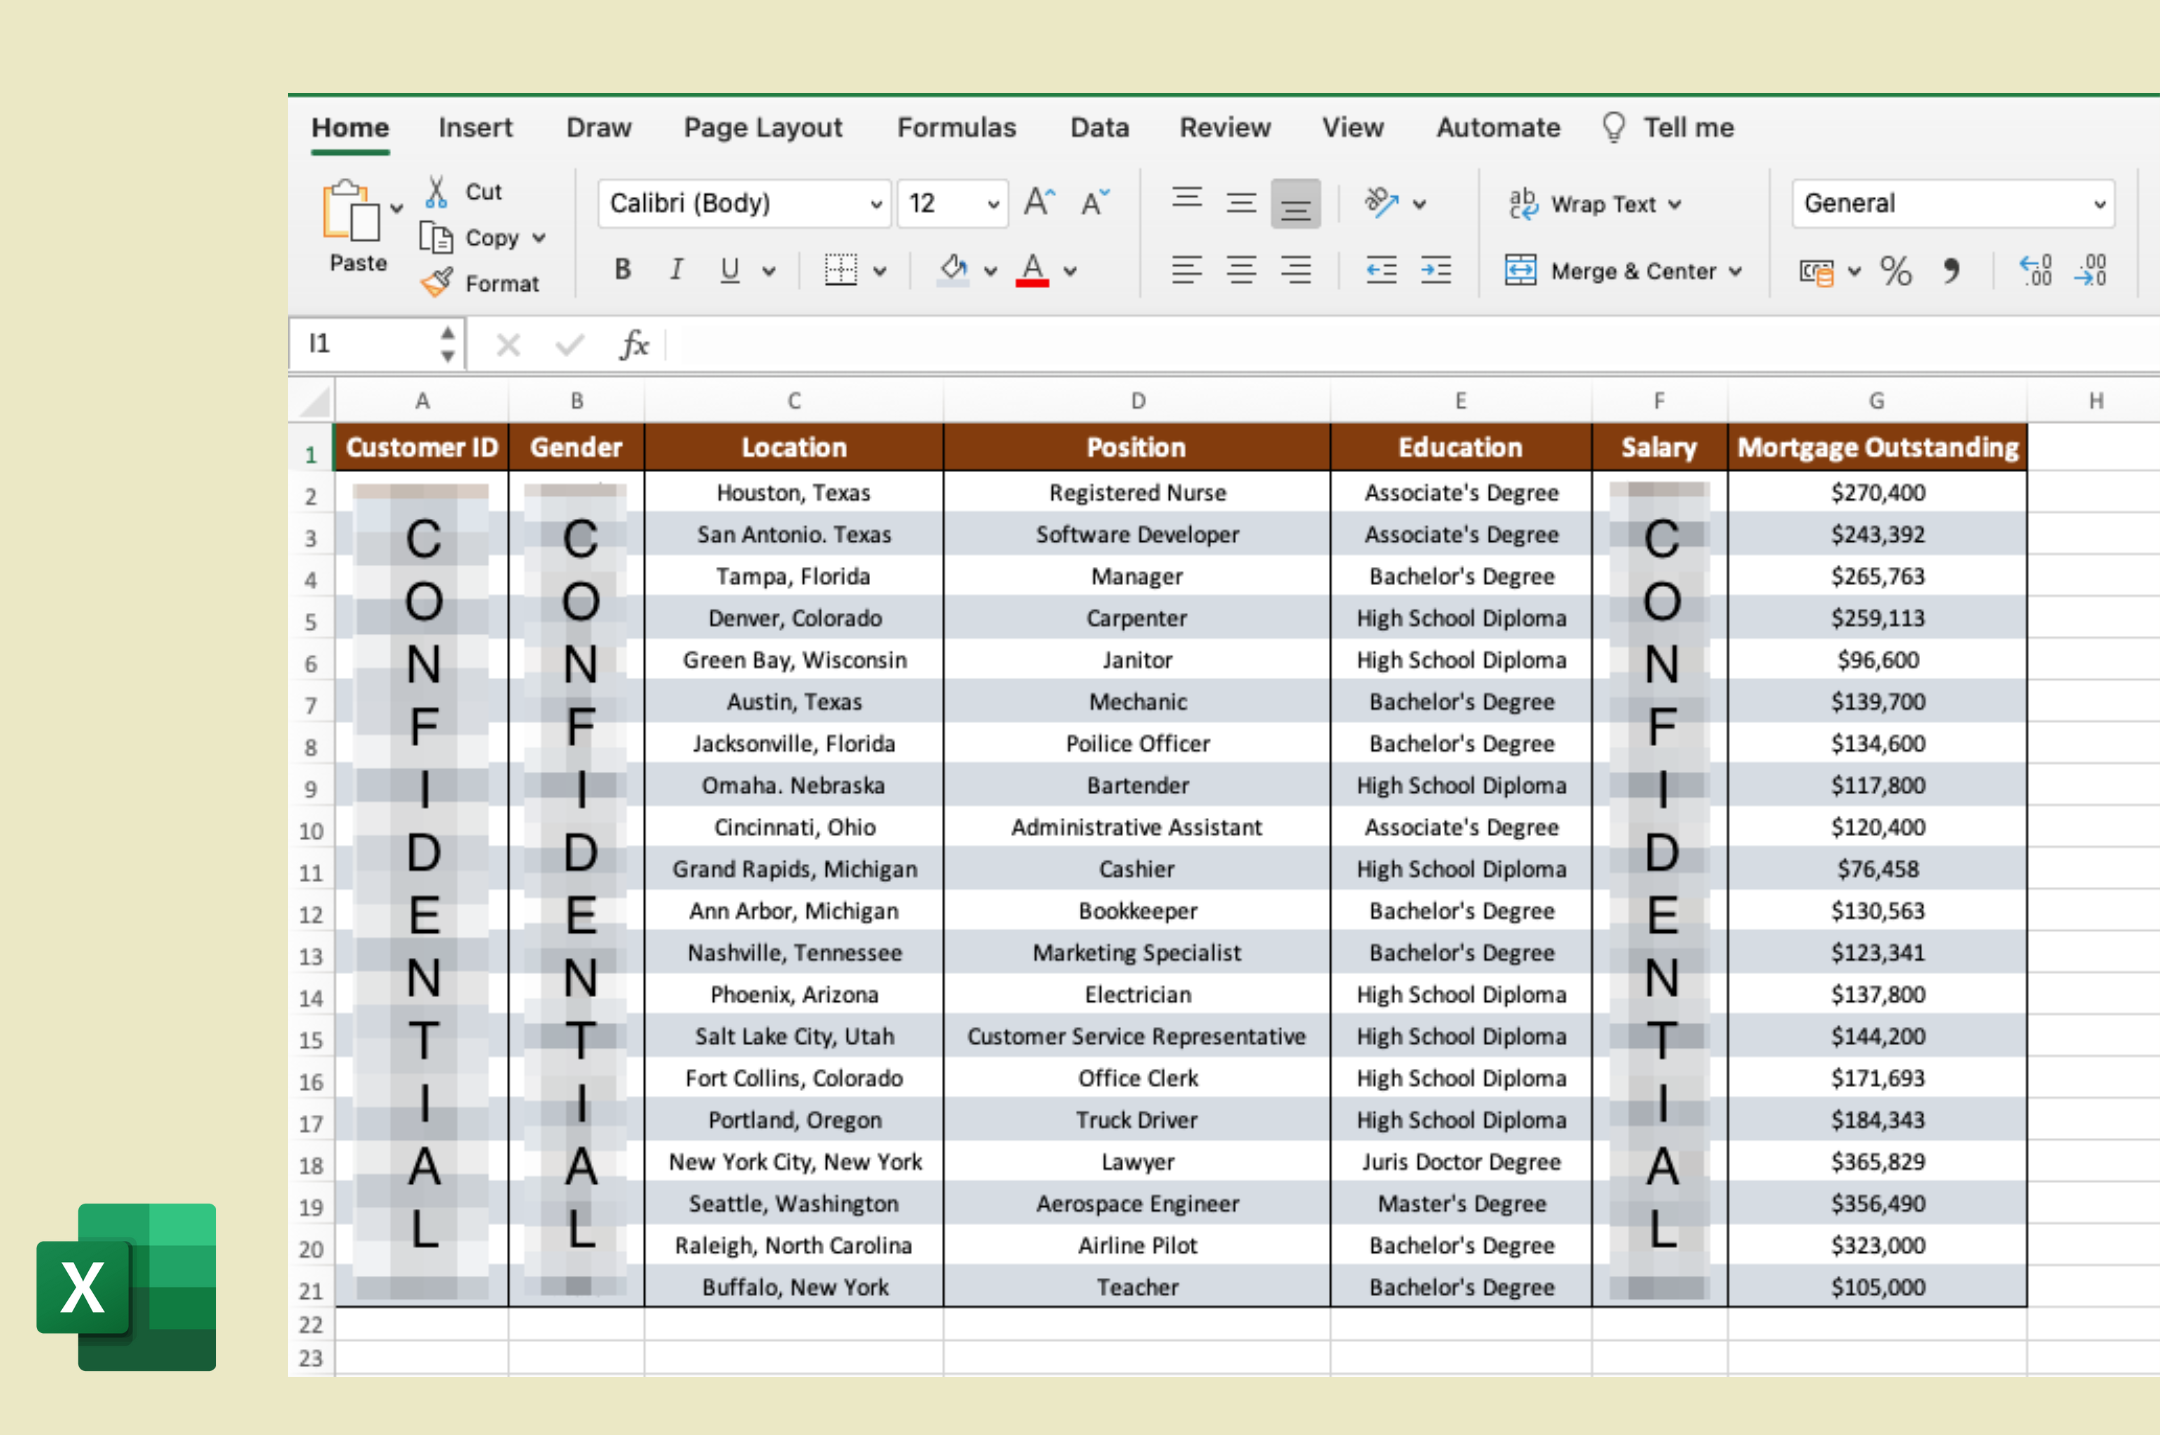Click the Cut scissors icon
Viewport: 2160px width, 1435px height.
tap(436, 191)
